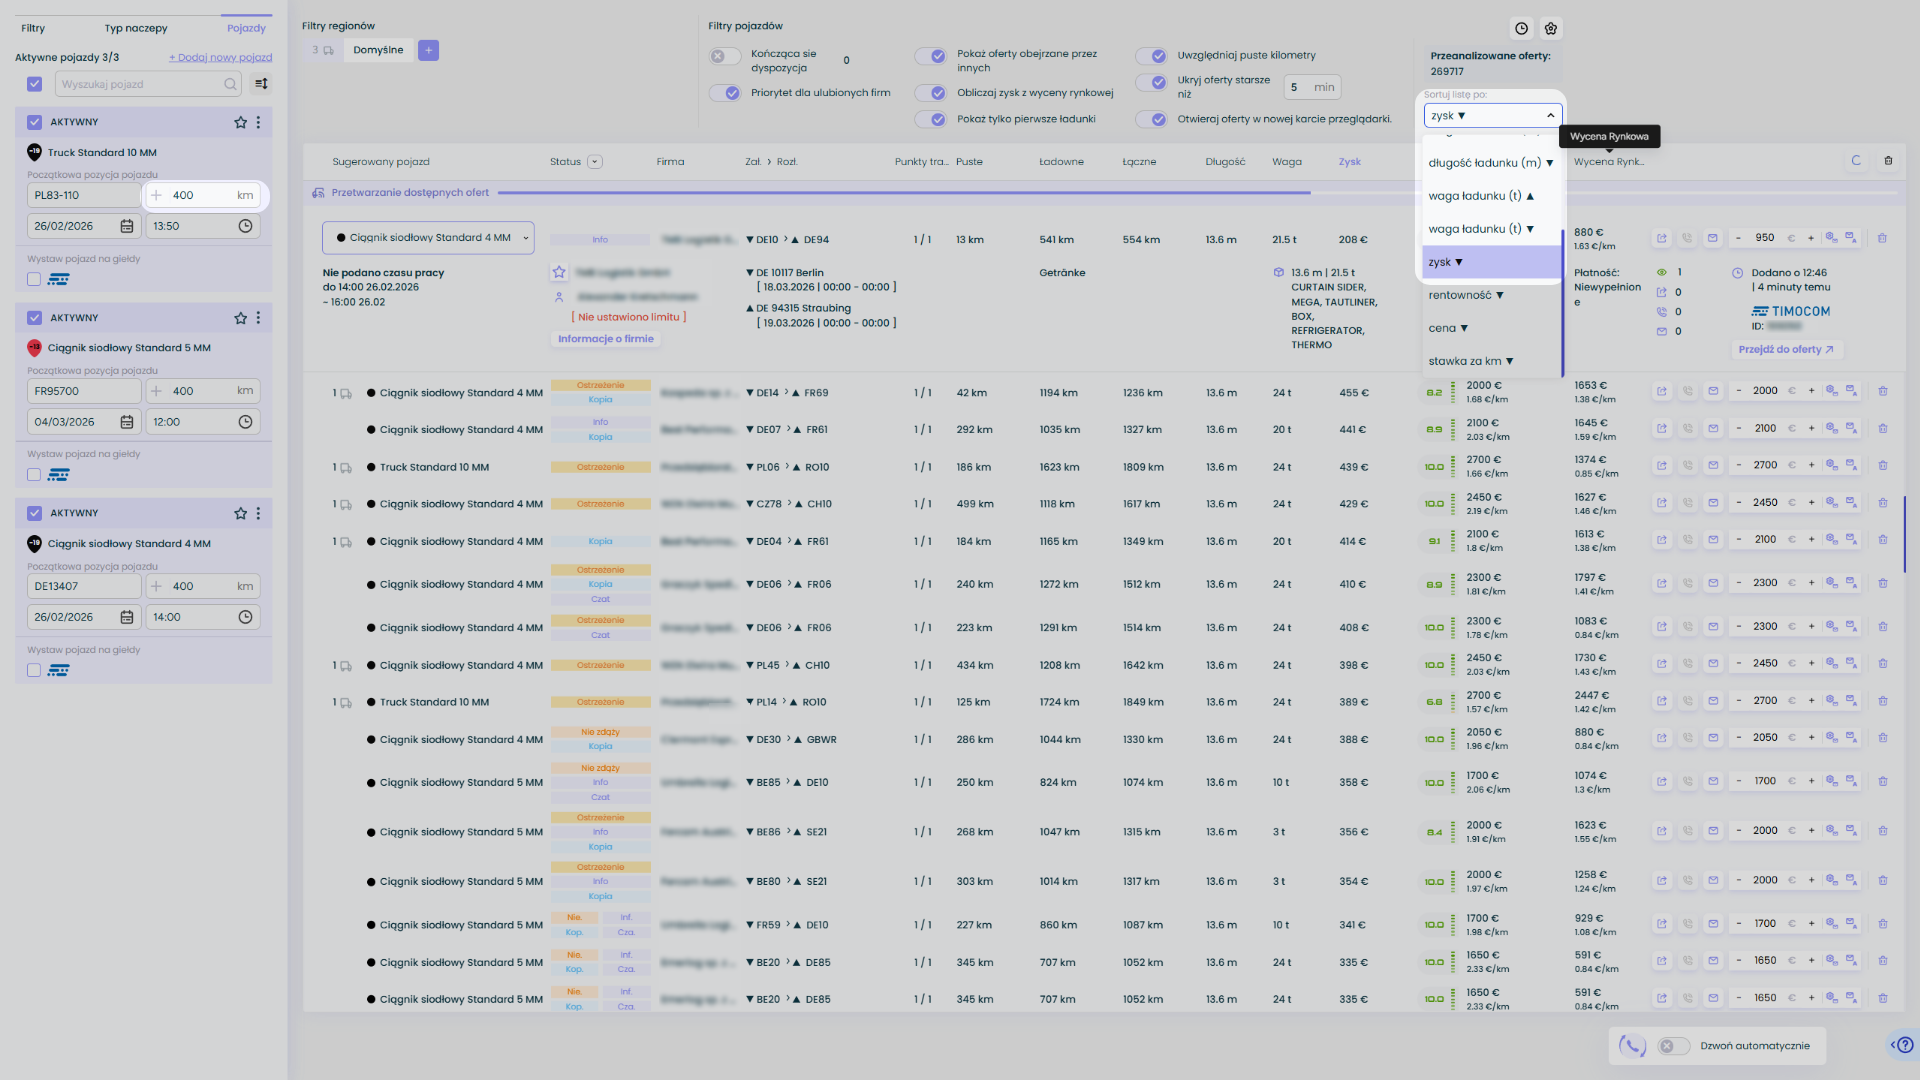
Task: Expand the suggested vehicle Ciągnik siodłowy Standard 4 MM dropdown
Action: tap(526, 238)
